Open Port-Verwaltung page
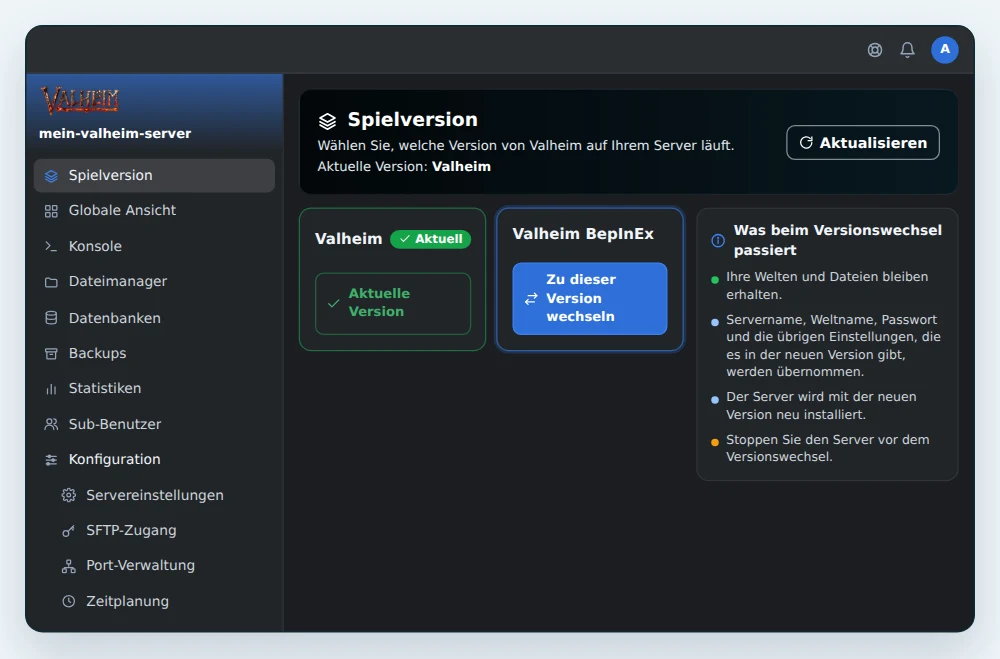 163,566
